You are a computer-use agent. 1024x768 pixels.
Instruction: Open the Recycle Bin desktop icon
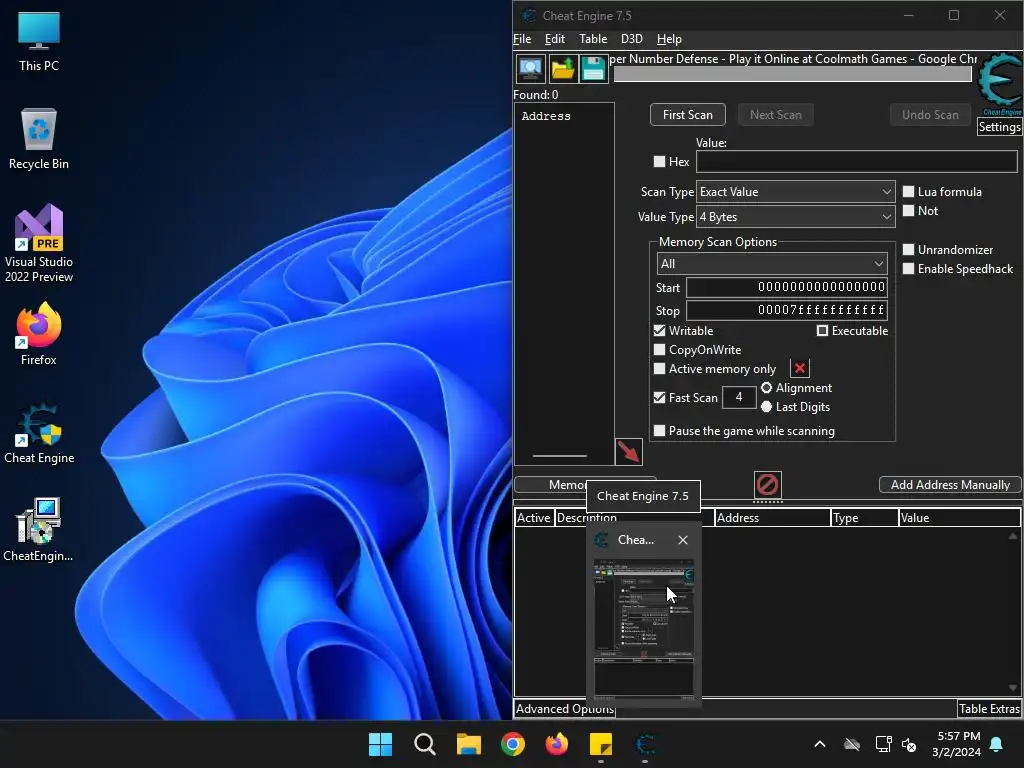39,139
